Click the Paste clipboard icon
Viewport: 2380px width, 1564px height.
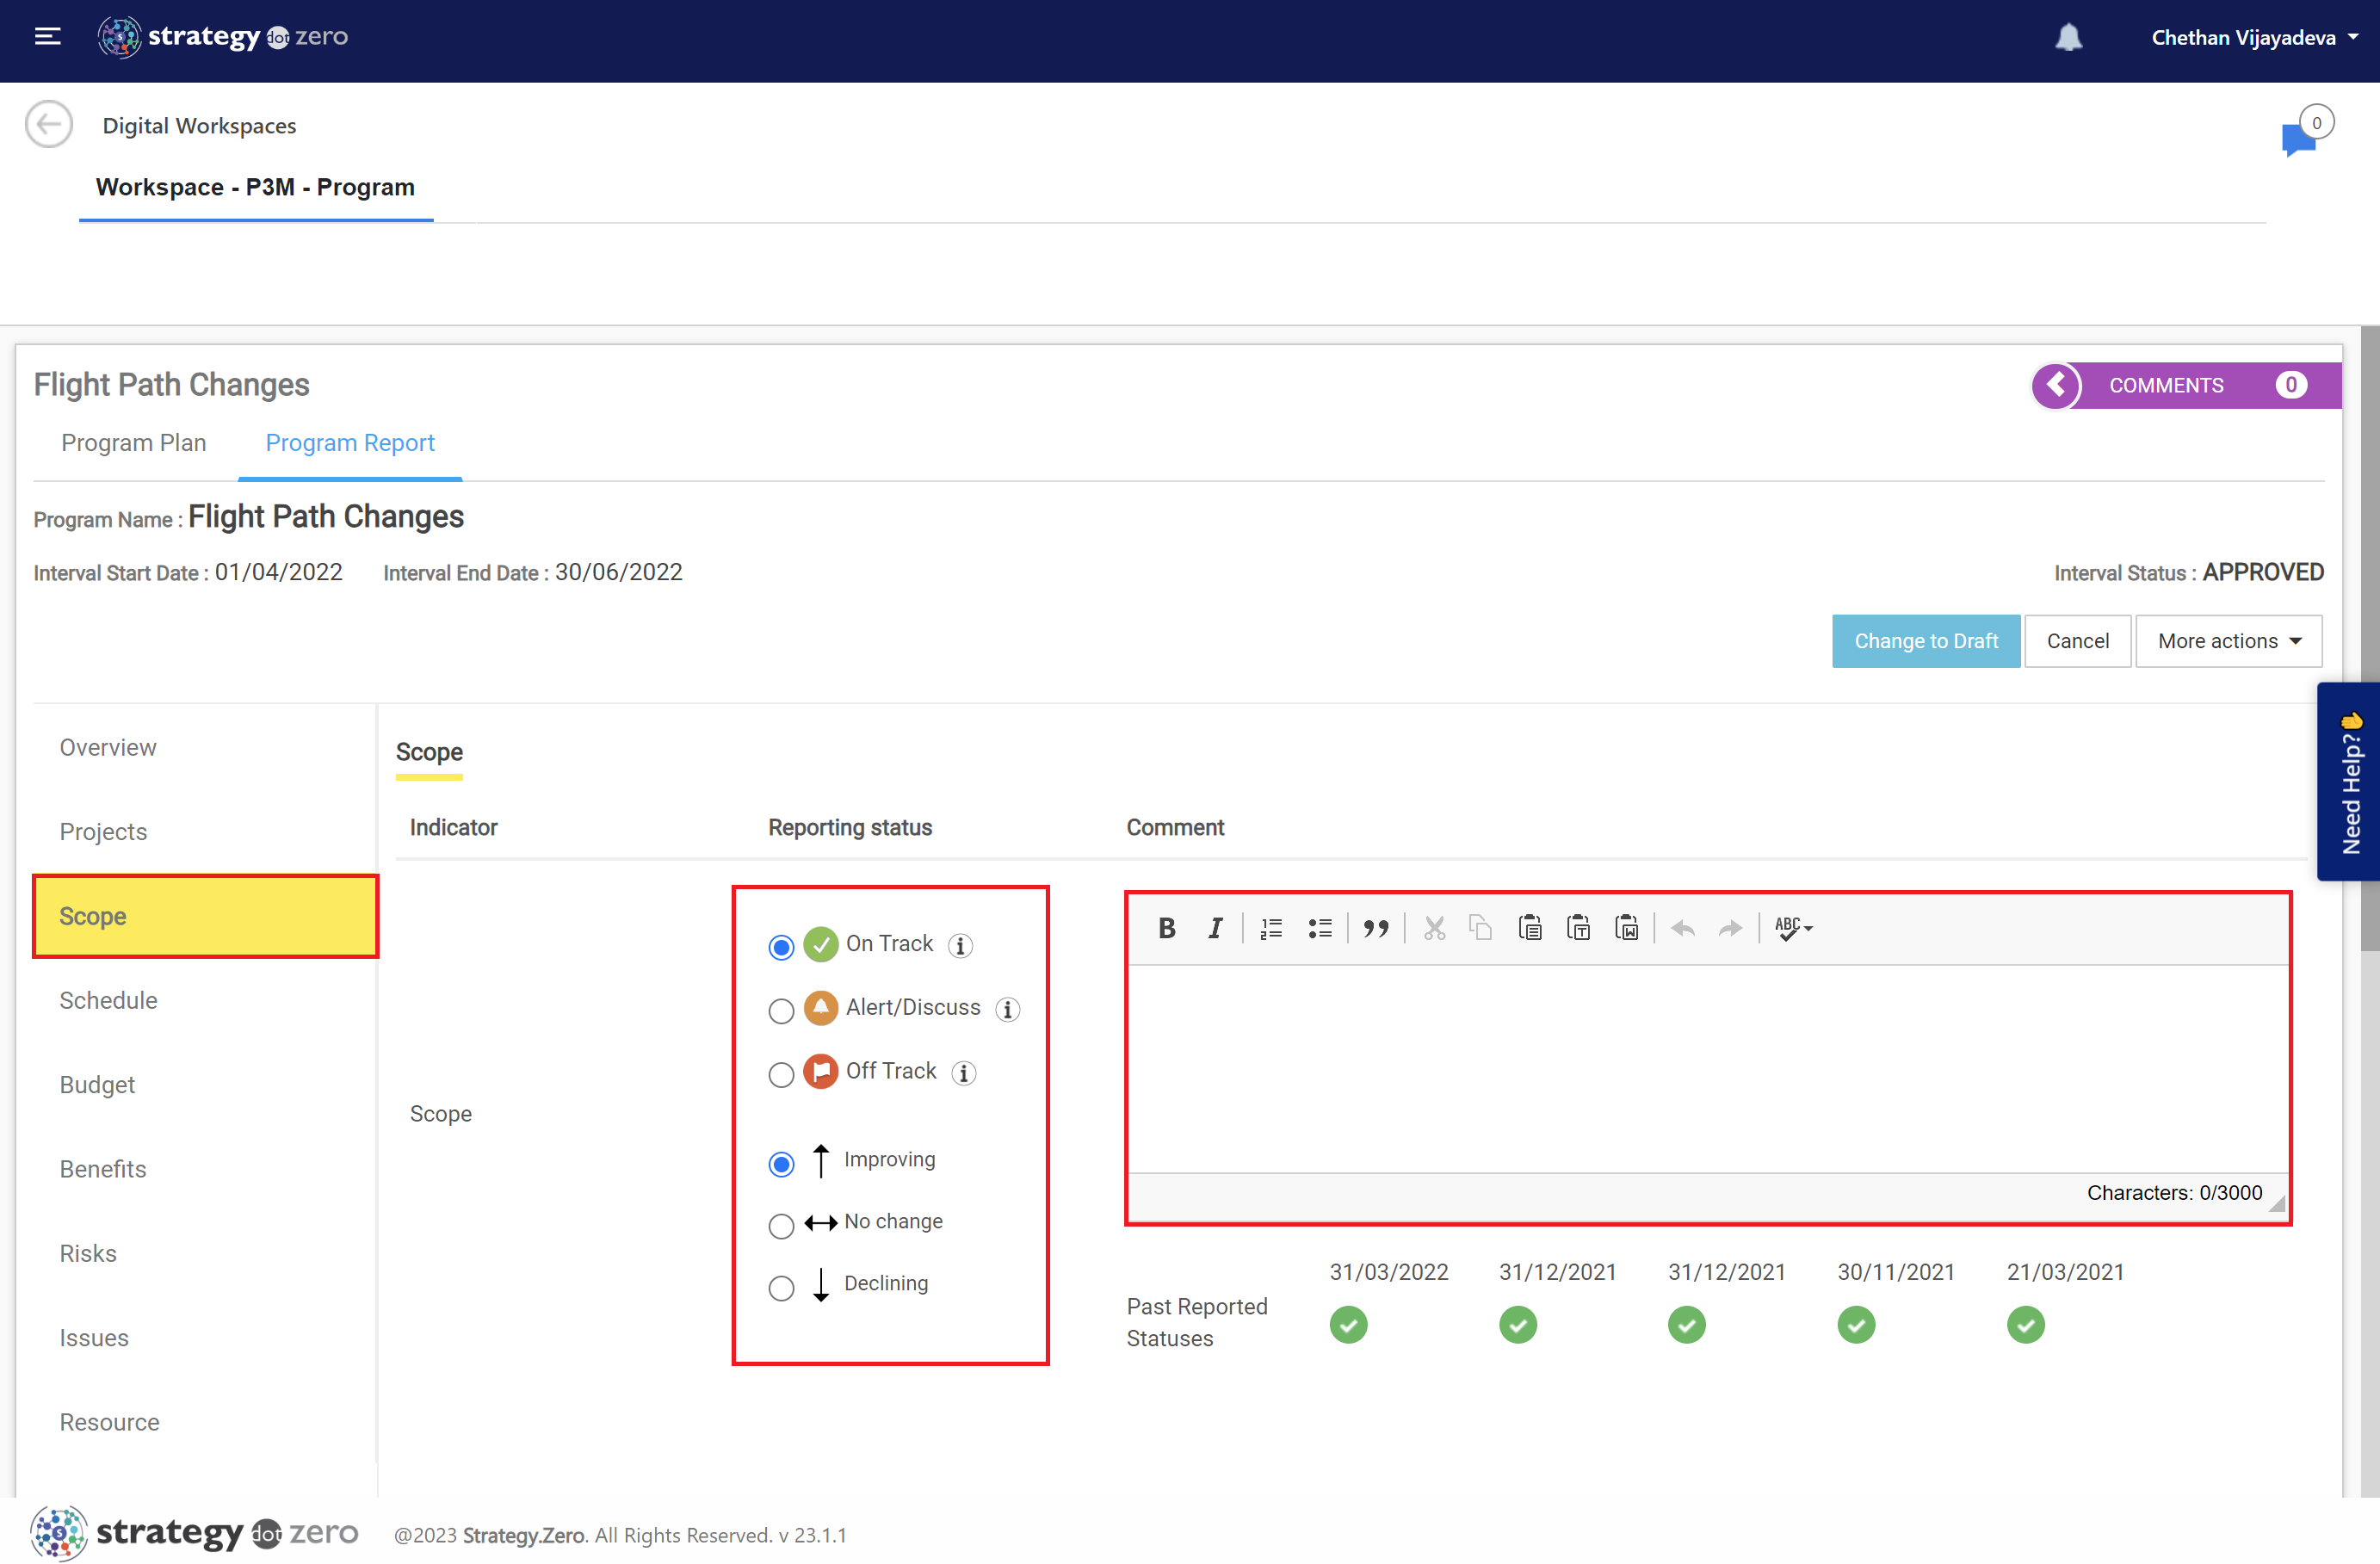(1530, 928)
